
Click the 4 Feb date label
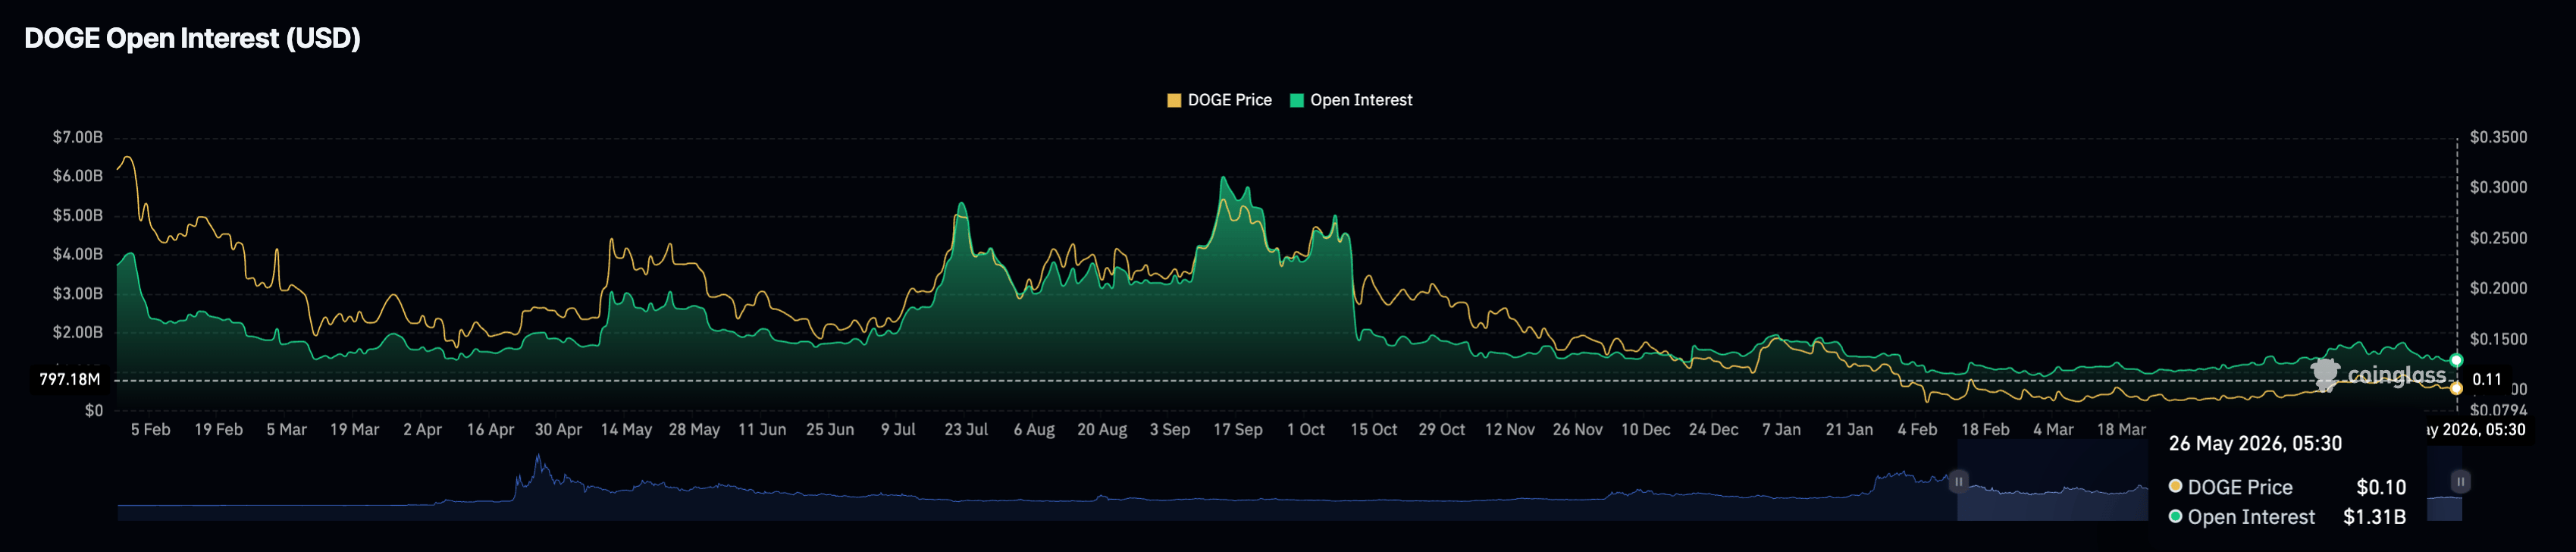[1919, 429]
